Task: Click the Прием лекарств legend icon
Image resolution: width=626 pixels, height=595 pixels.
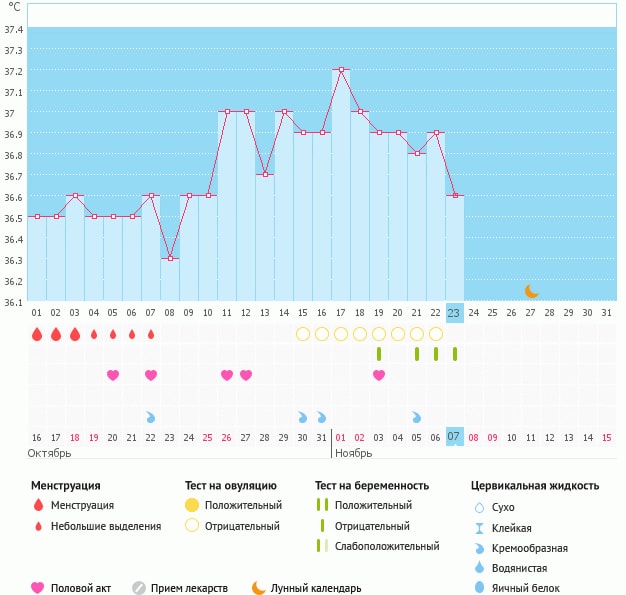Action: [x=139, y=588]
